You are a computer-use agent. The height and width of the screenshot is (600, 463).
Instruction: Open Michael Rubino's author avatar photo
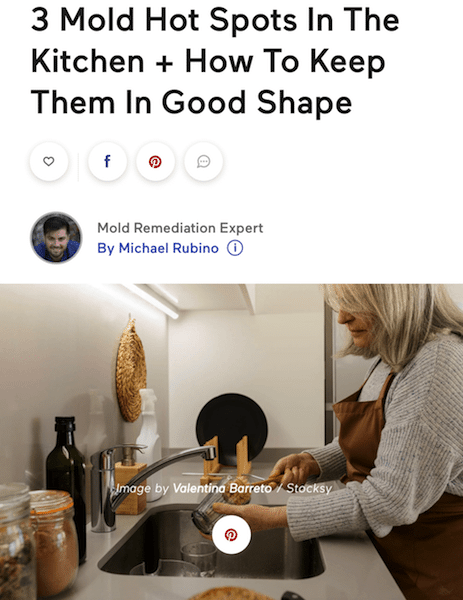click(x=56, y=237)
